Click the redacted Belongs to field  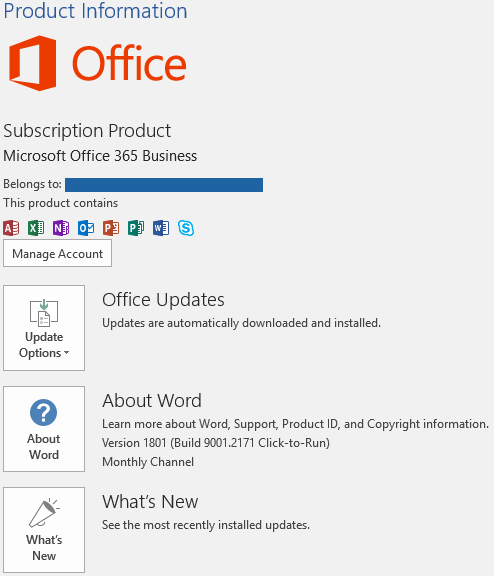[164, 185]
